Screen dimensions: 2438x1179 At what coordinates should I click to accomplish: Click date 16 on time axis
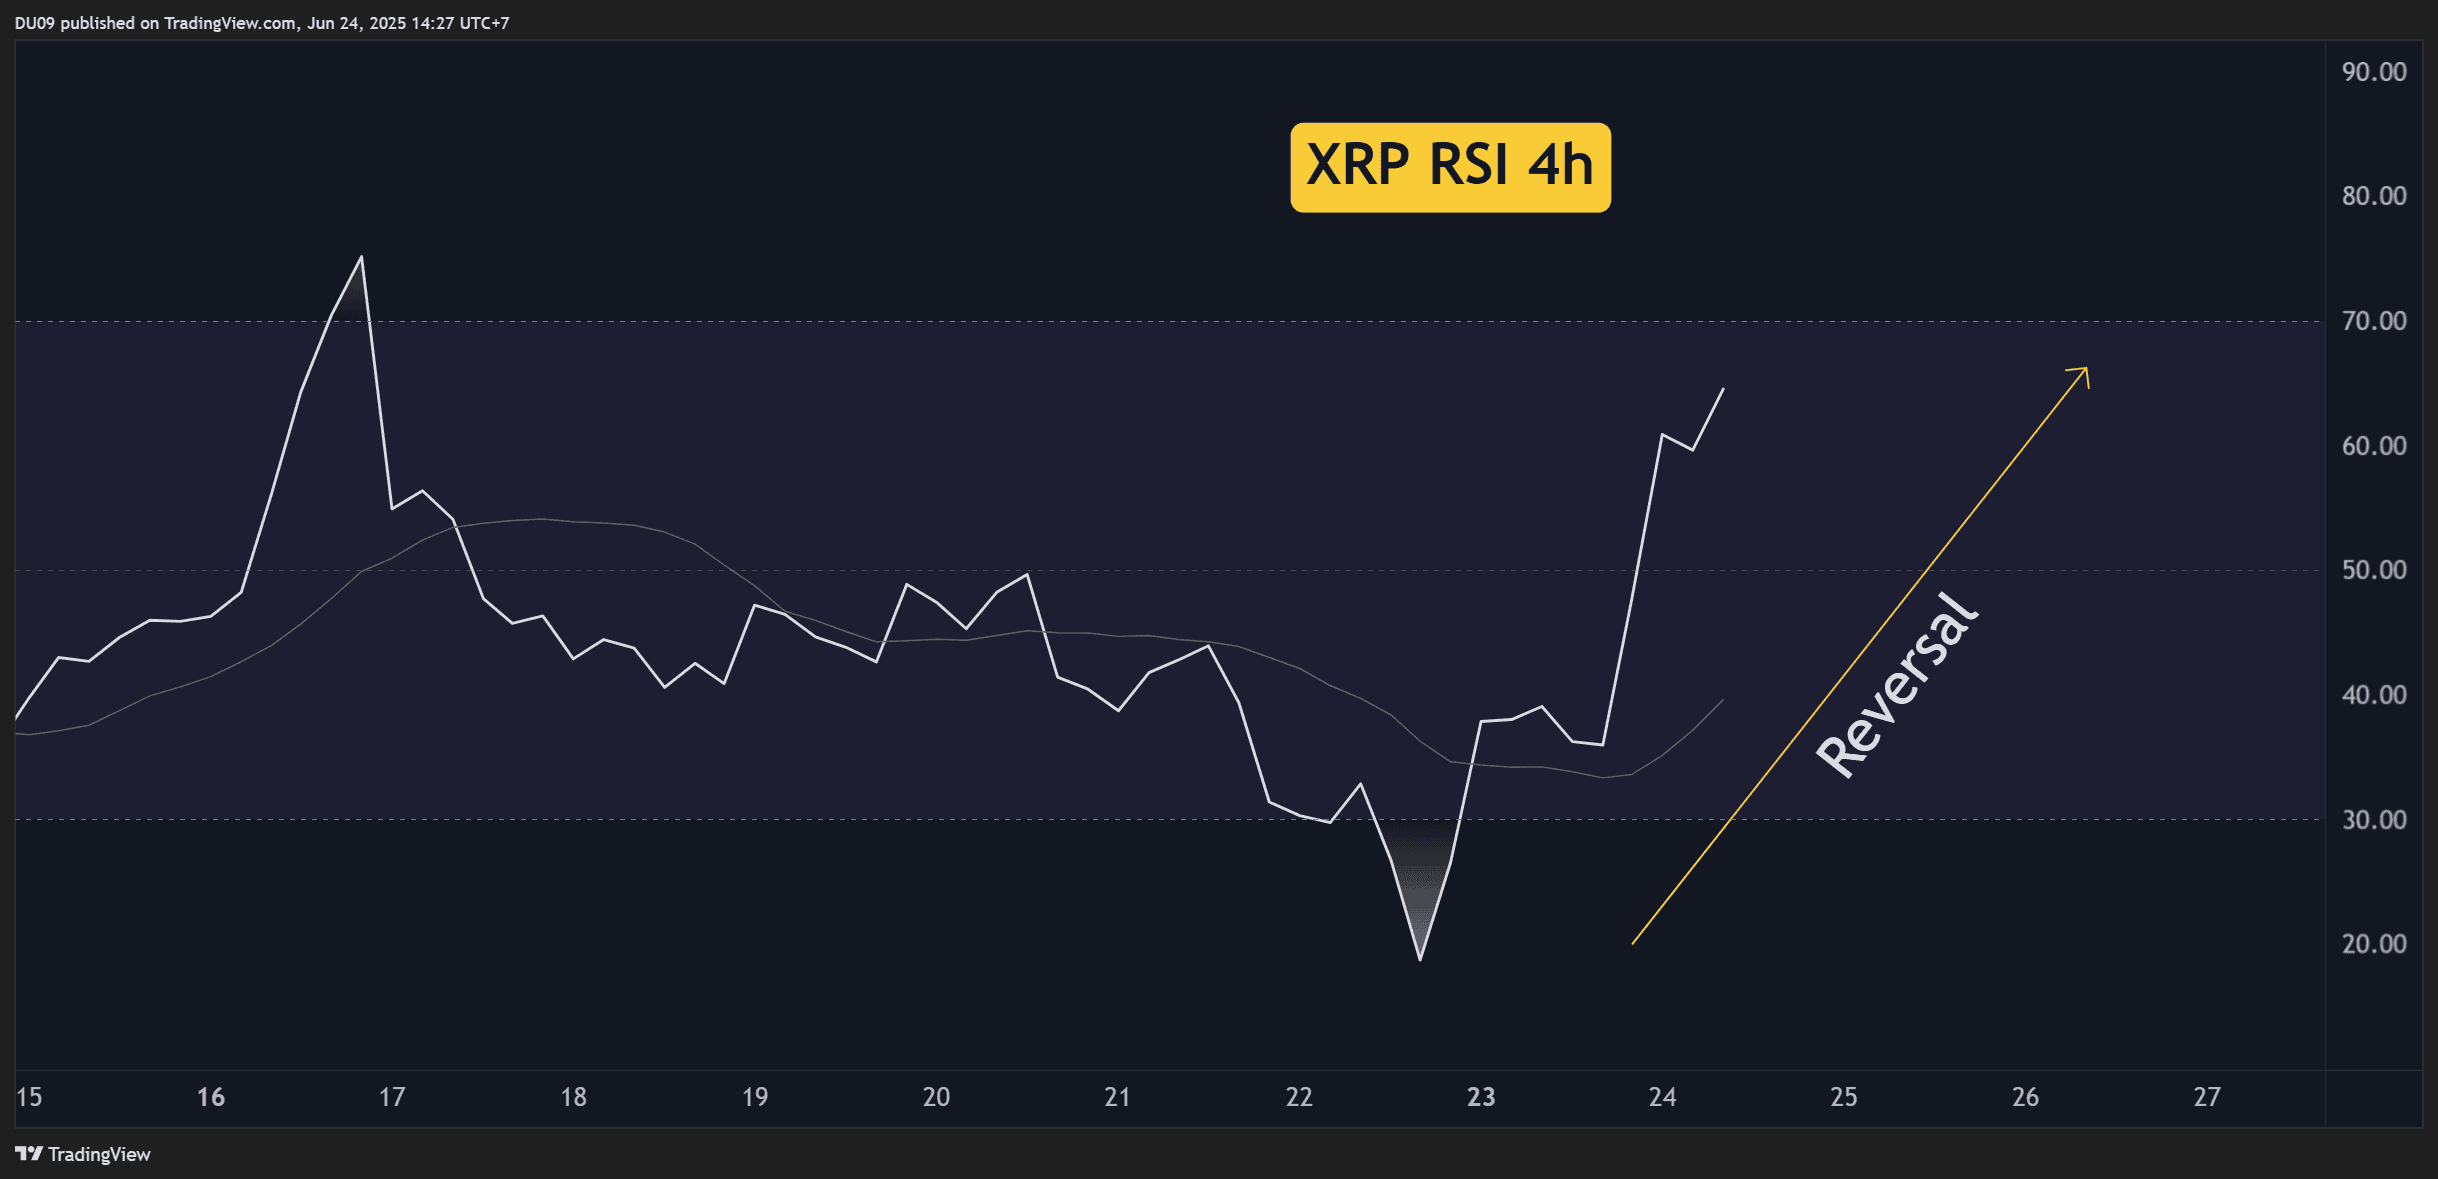click(x=210, y=1097)
